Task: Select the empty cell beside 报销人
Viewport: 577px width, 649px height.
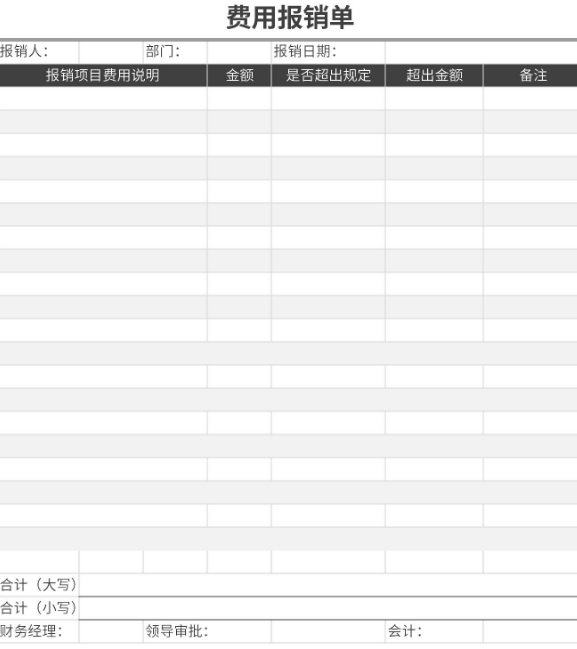Action: pos(111,52)
